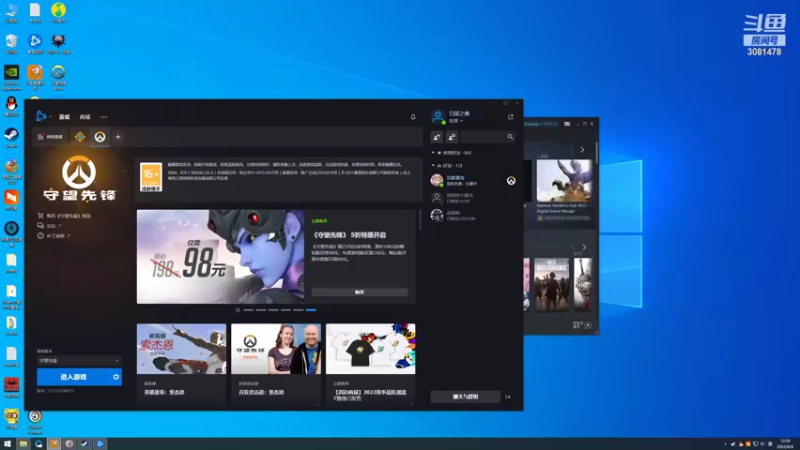
Task: Click the 16+ age rating badge
Action: tap(151, 177)
